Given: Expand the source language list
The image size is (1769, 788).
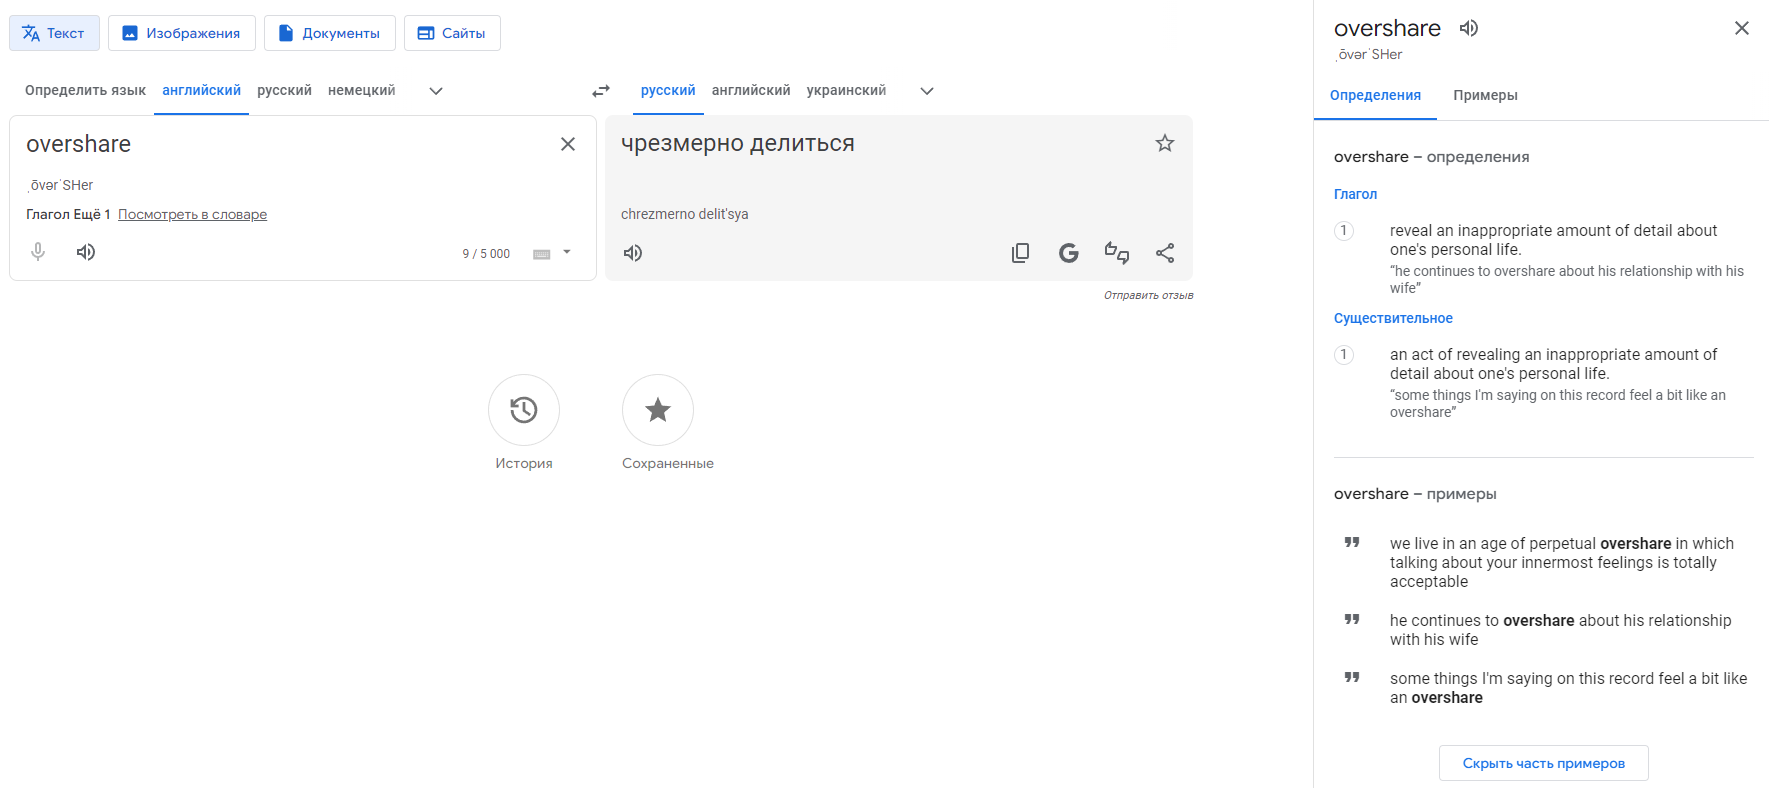Looking at the screenshot, I should 436,91.
